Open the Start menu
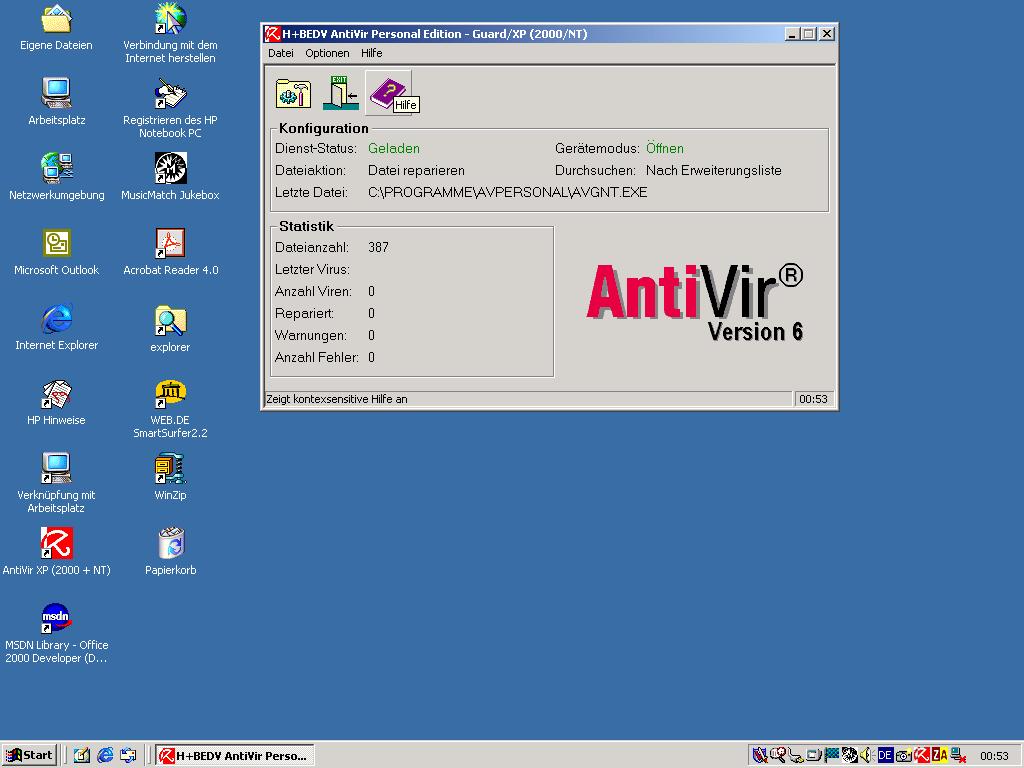1024x768 pixels. coord(29,756)
